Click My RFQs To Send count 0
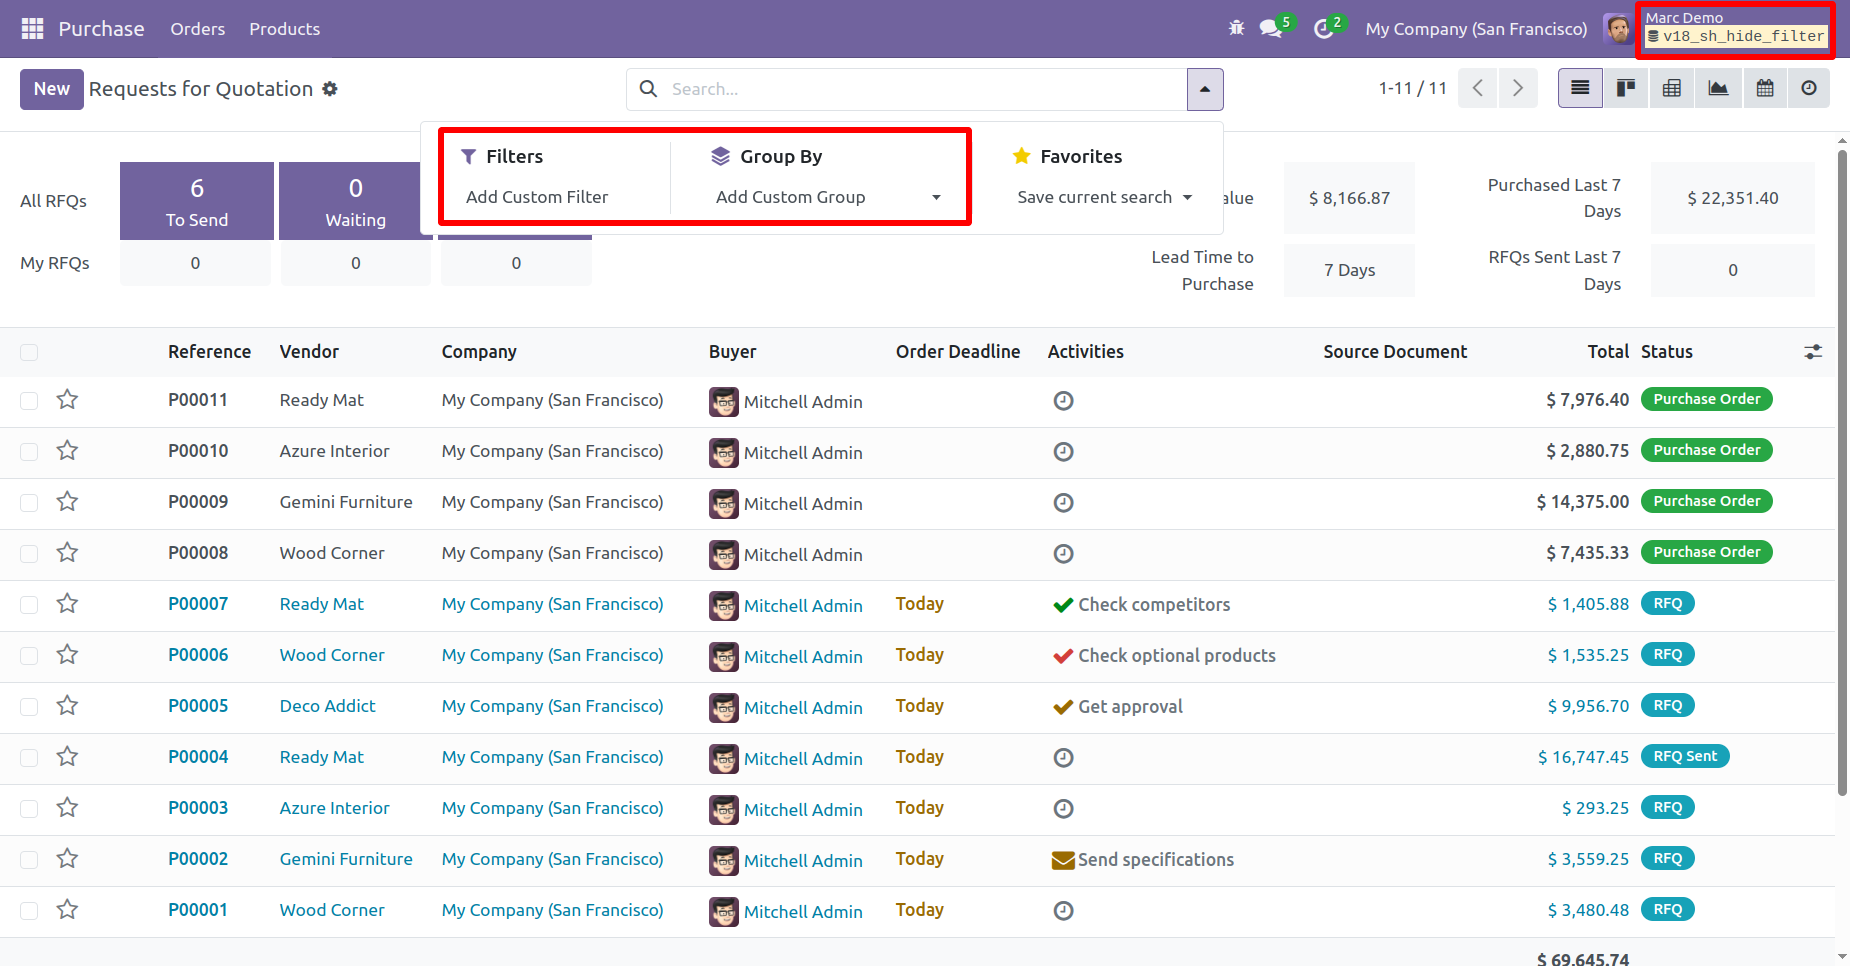Viewport: 1850px width, 966px height. click(x=195, y=263)
